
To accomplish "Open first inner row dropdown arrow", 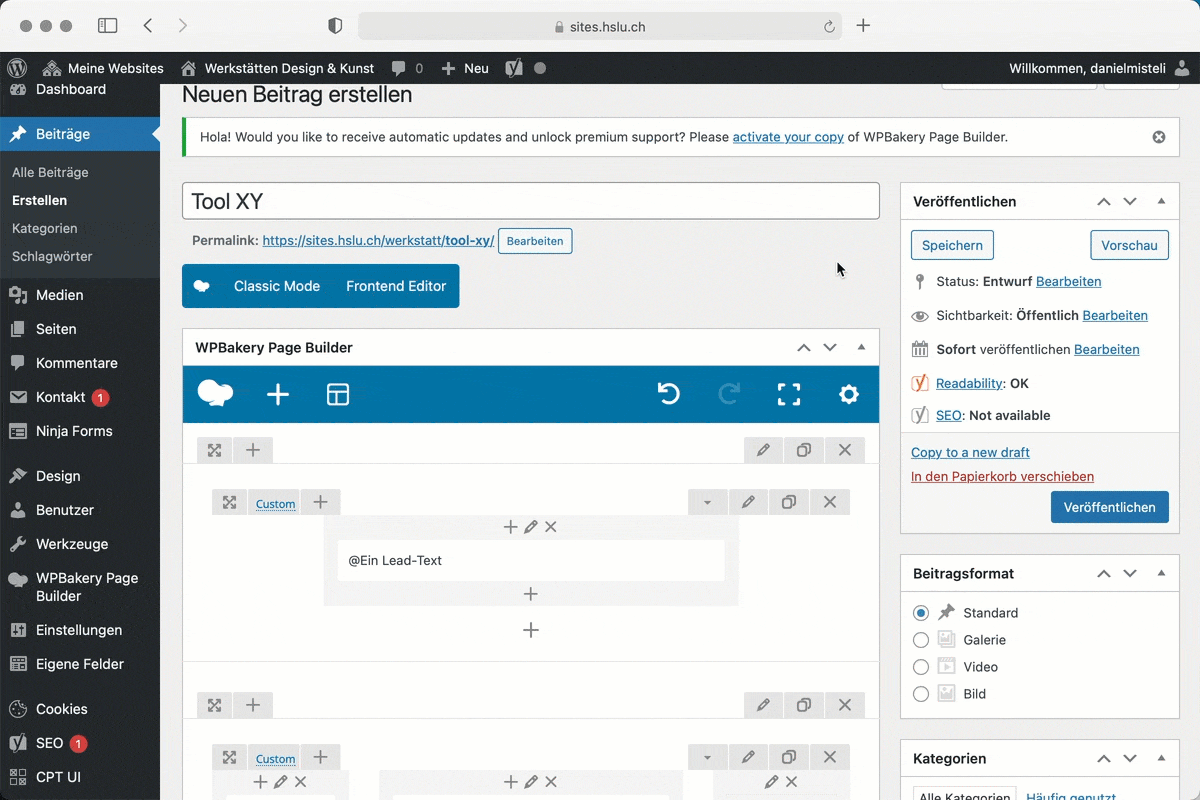I will click(x=707, y=502).
